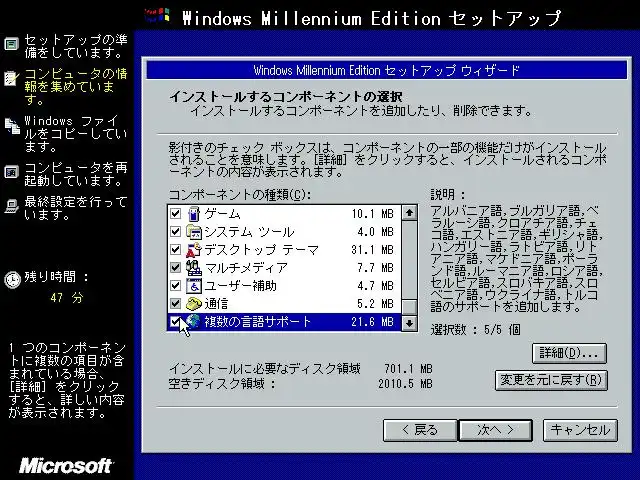
Task: Toggle the 通信 checkbox
Action: pos(176,304)
